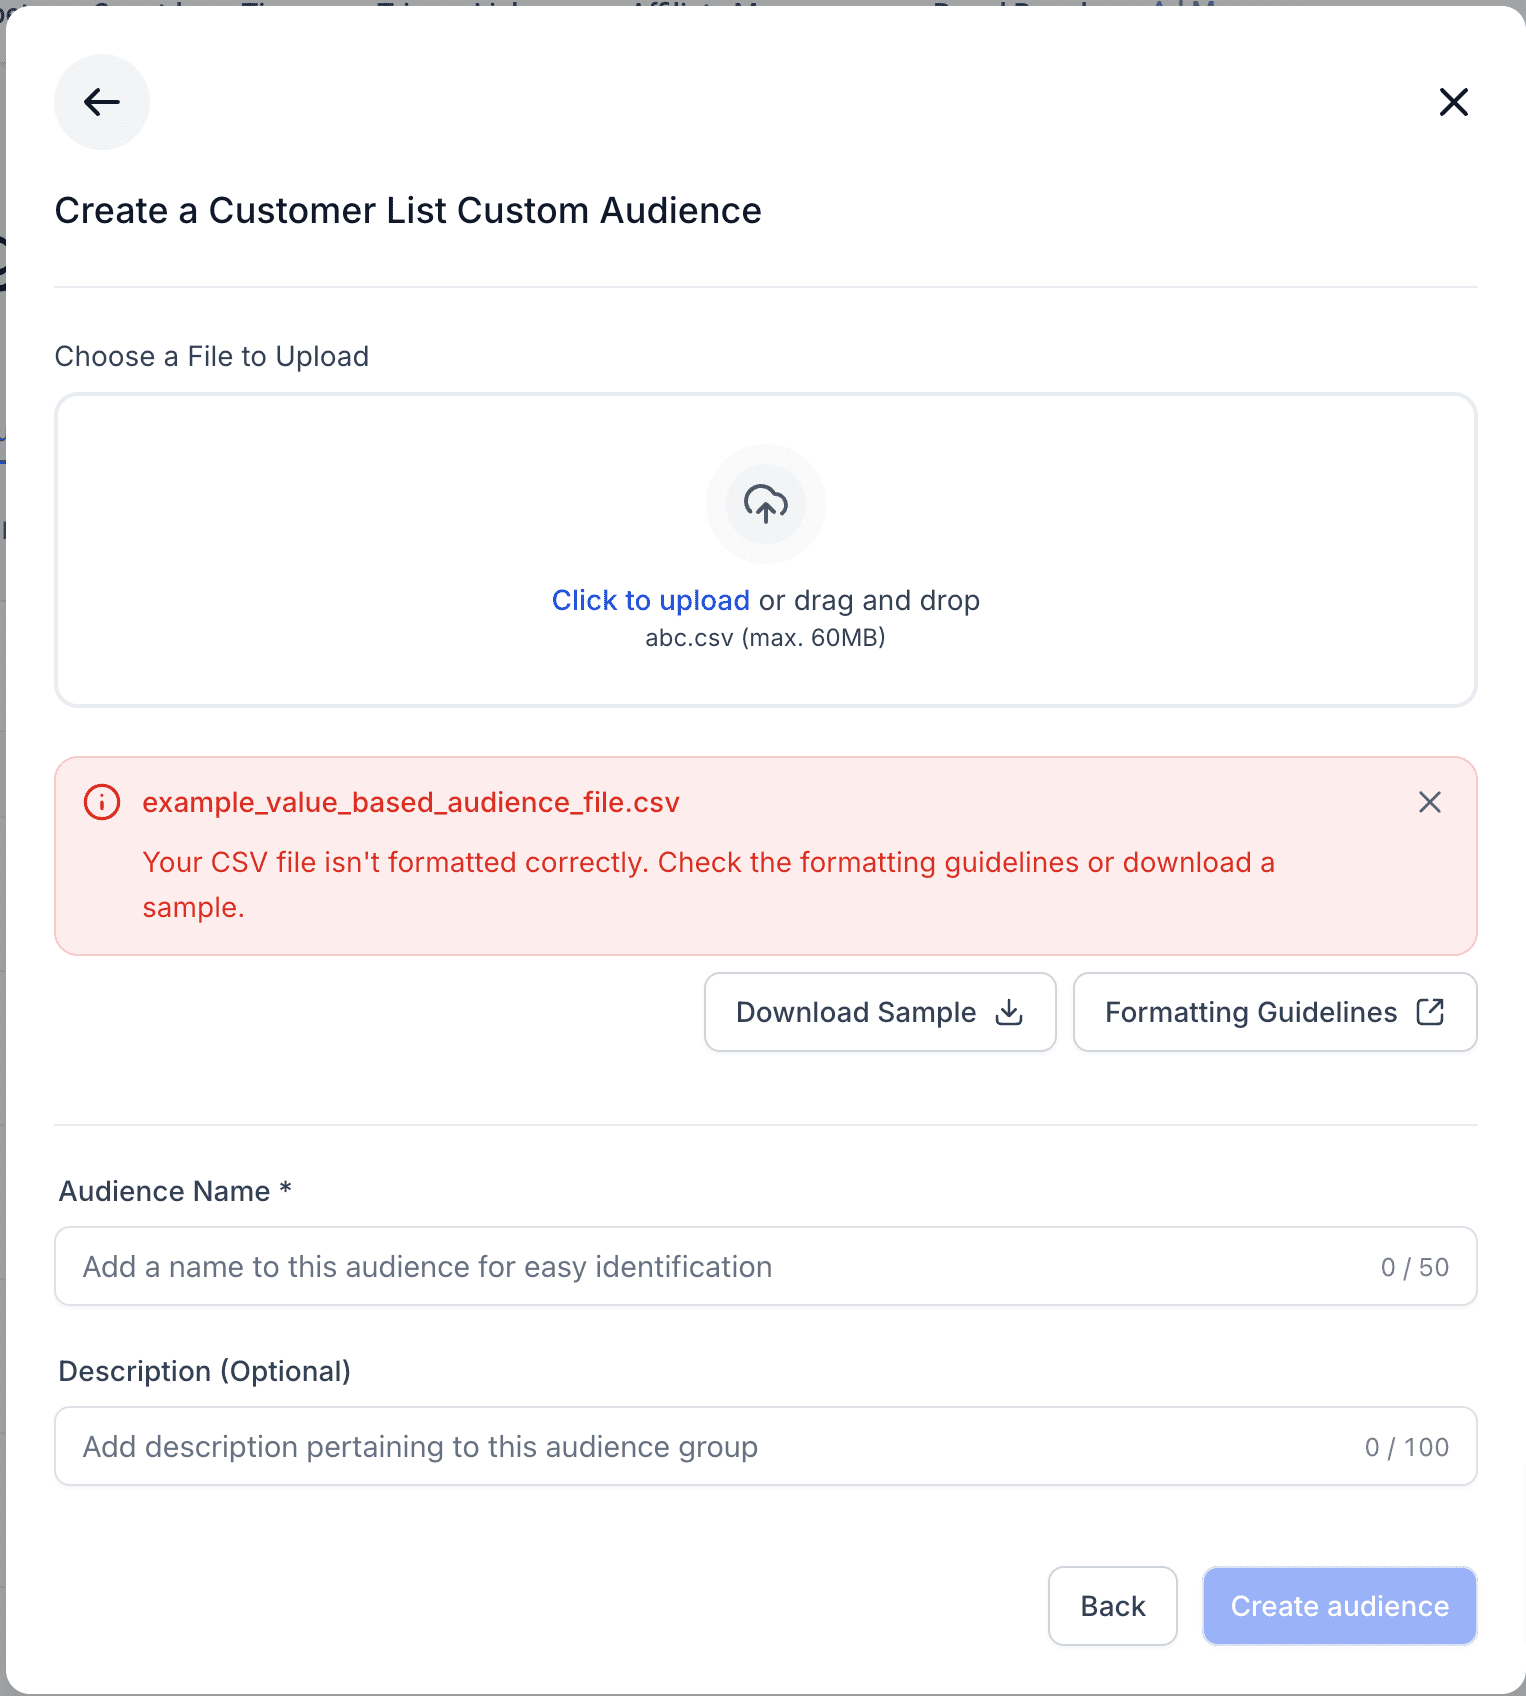Click the abc.csv (max. 60MB) hint text

pos(766,638)
